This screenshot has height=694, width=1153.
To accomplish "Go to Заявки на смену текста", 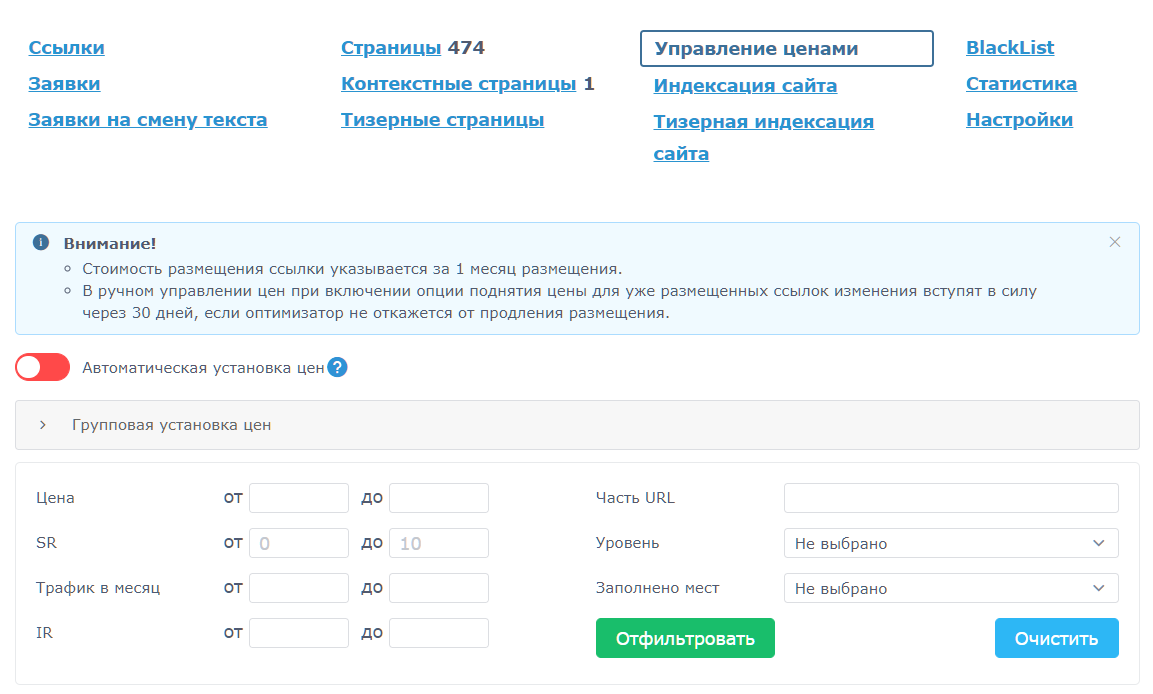I will click(x=148, y=120).
